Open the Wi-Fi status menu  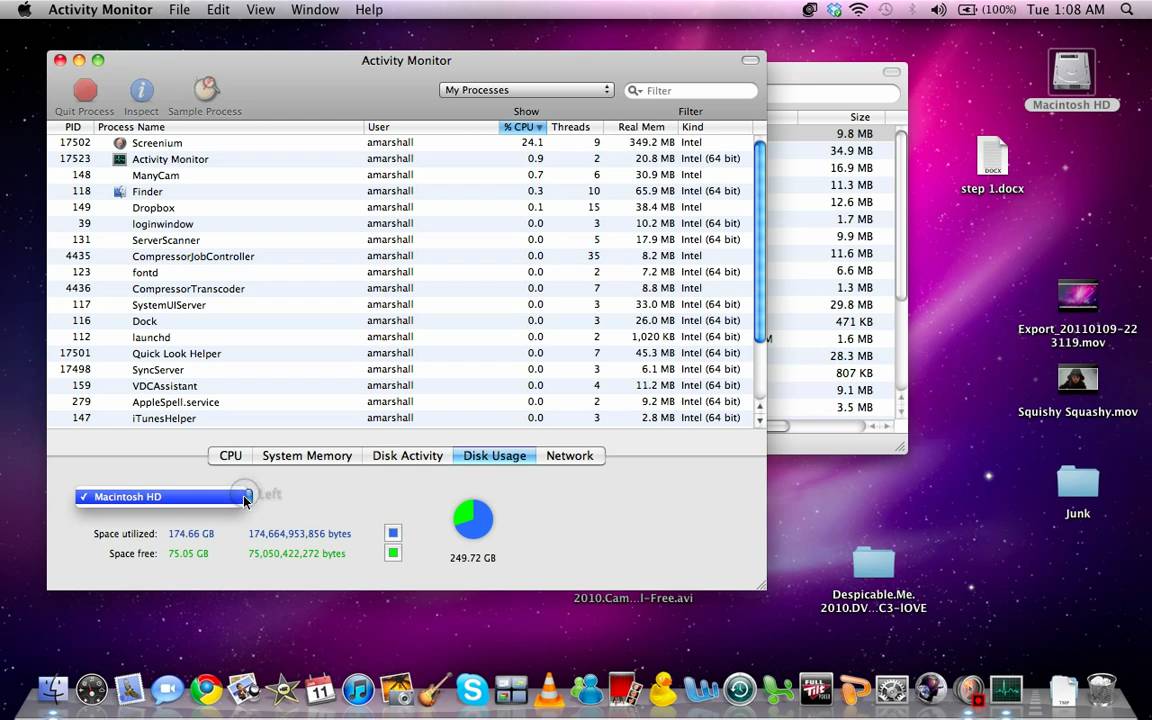click(858, 10)
